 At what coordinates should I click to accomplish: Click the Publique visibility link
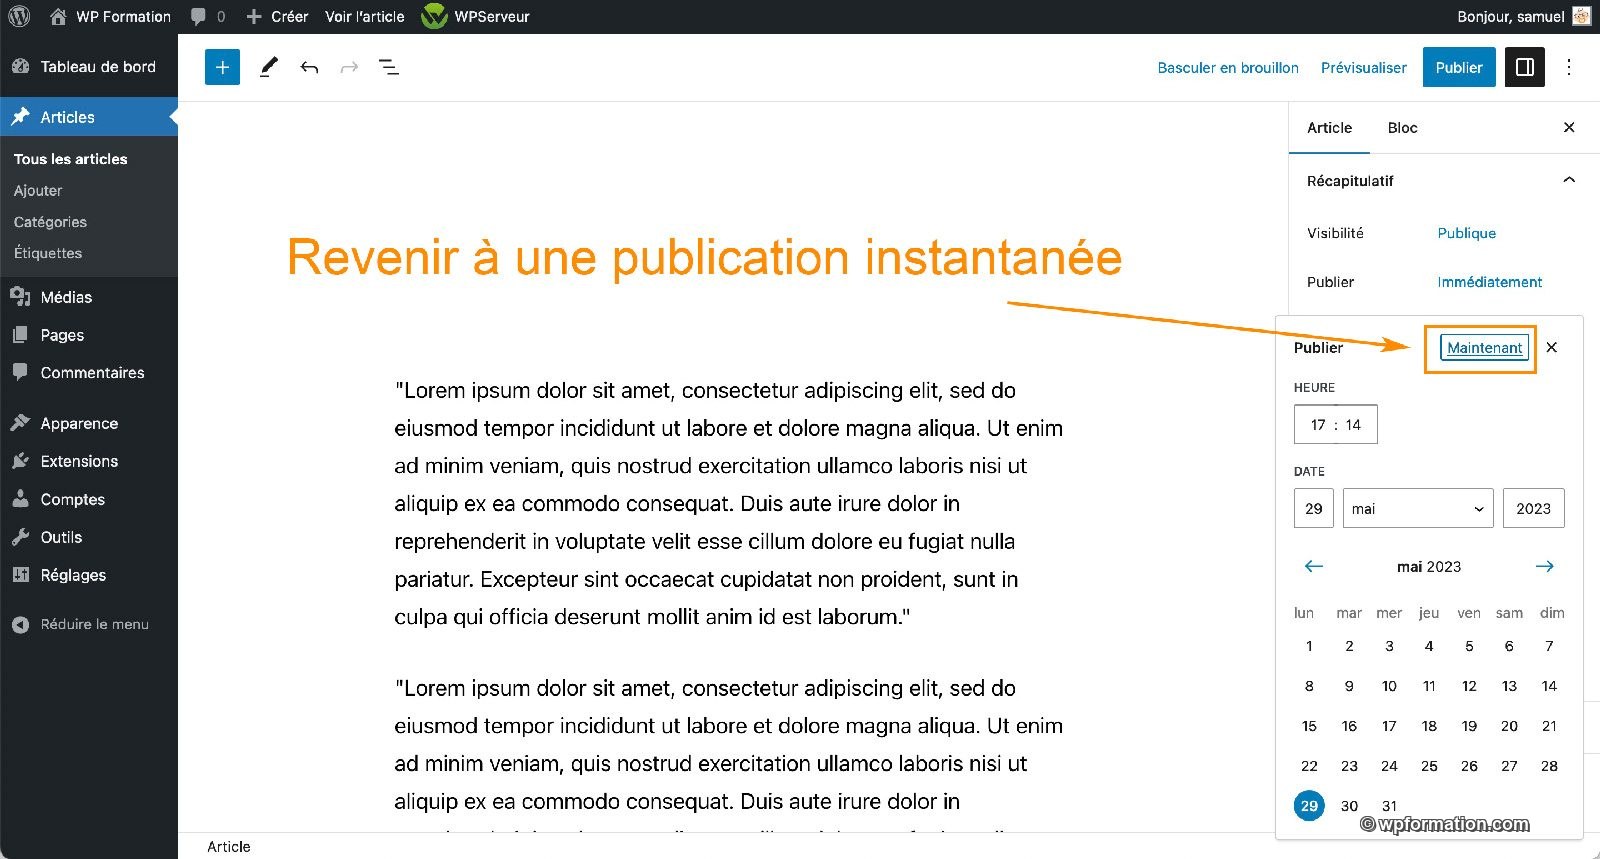1466,233
